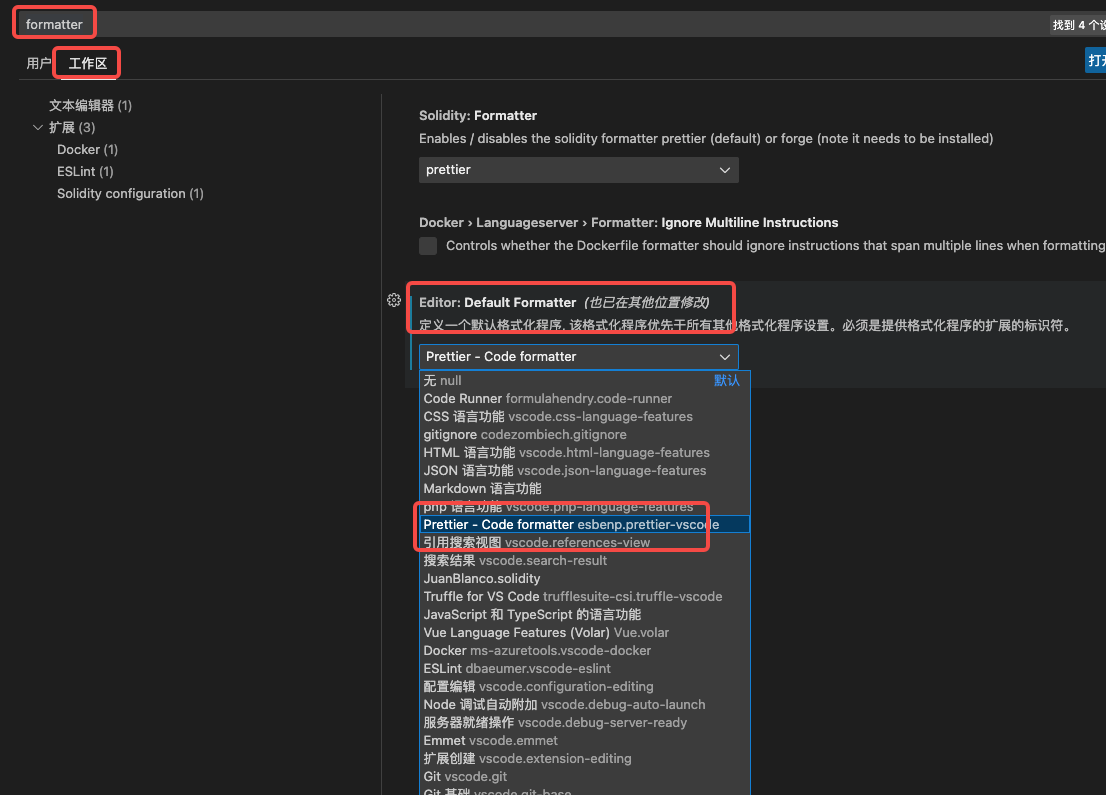Choose 配置编辑 configuration-editing option

pos(585,686)
